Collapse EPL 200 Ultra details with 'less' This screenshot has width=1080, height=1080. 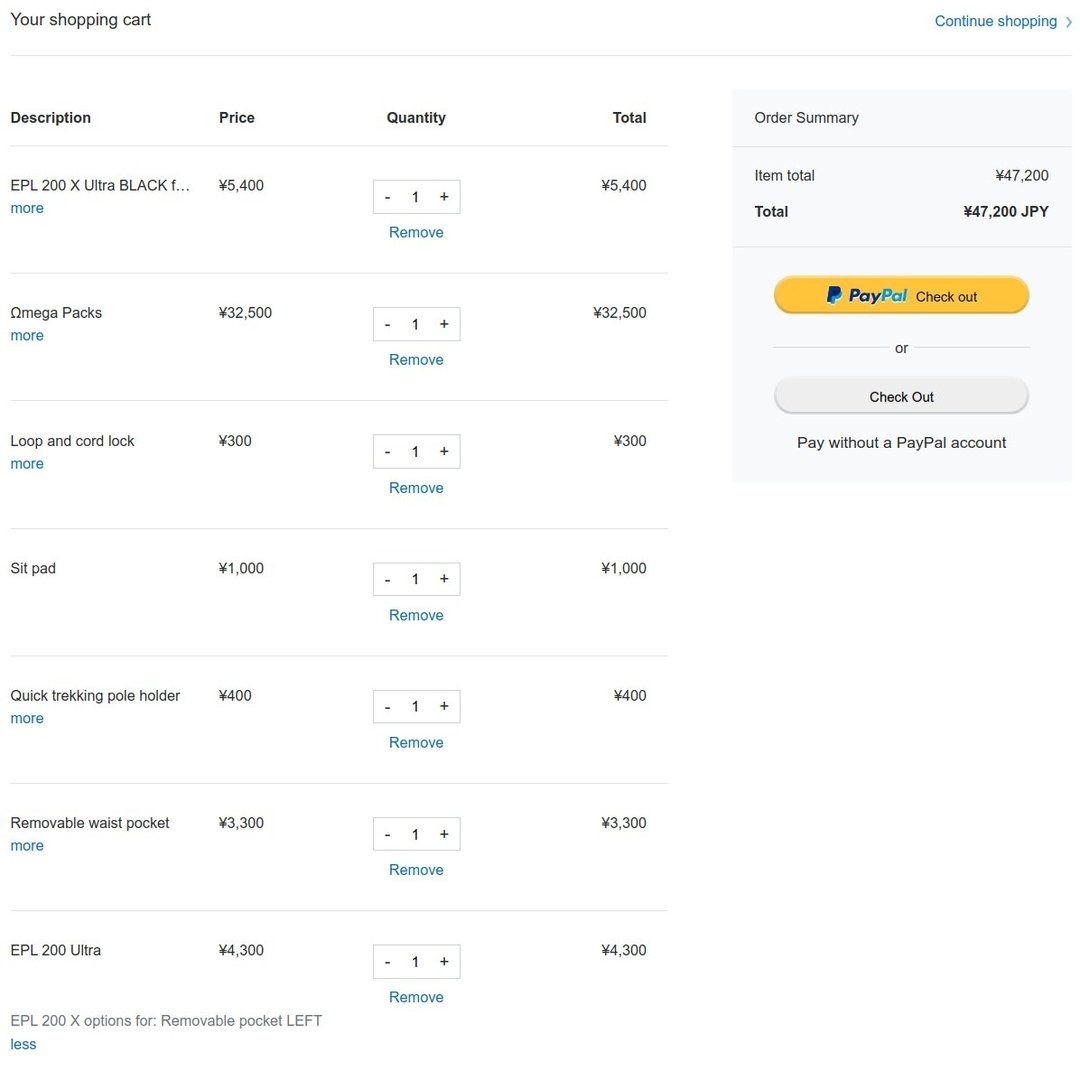pos(23,1044)
